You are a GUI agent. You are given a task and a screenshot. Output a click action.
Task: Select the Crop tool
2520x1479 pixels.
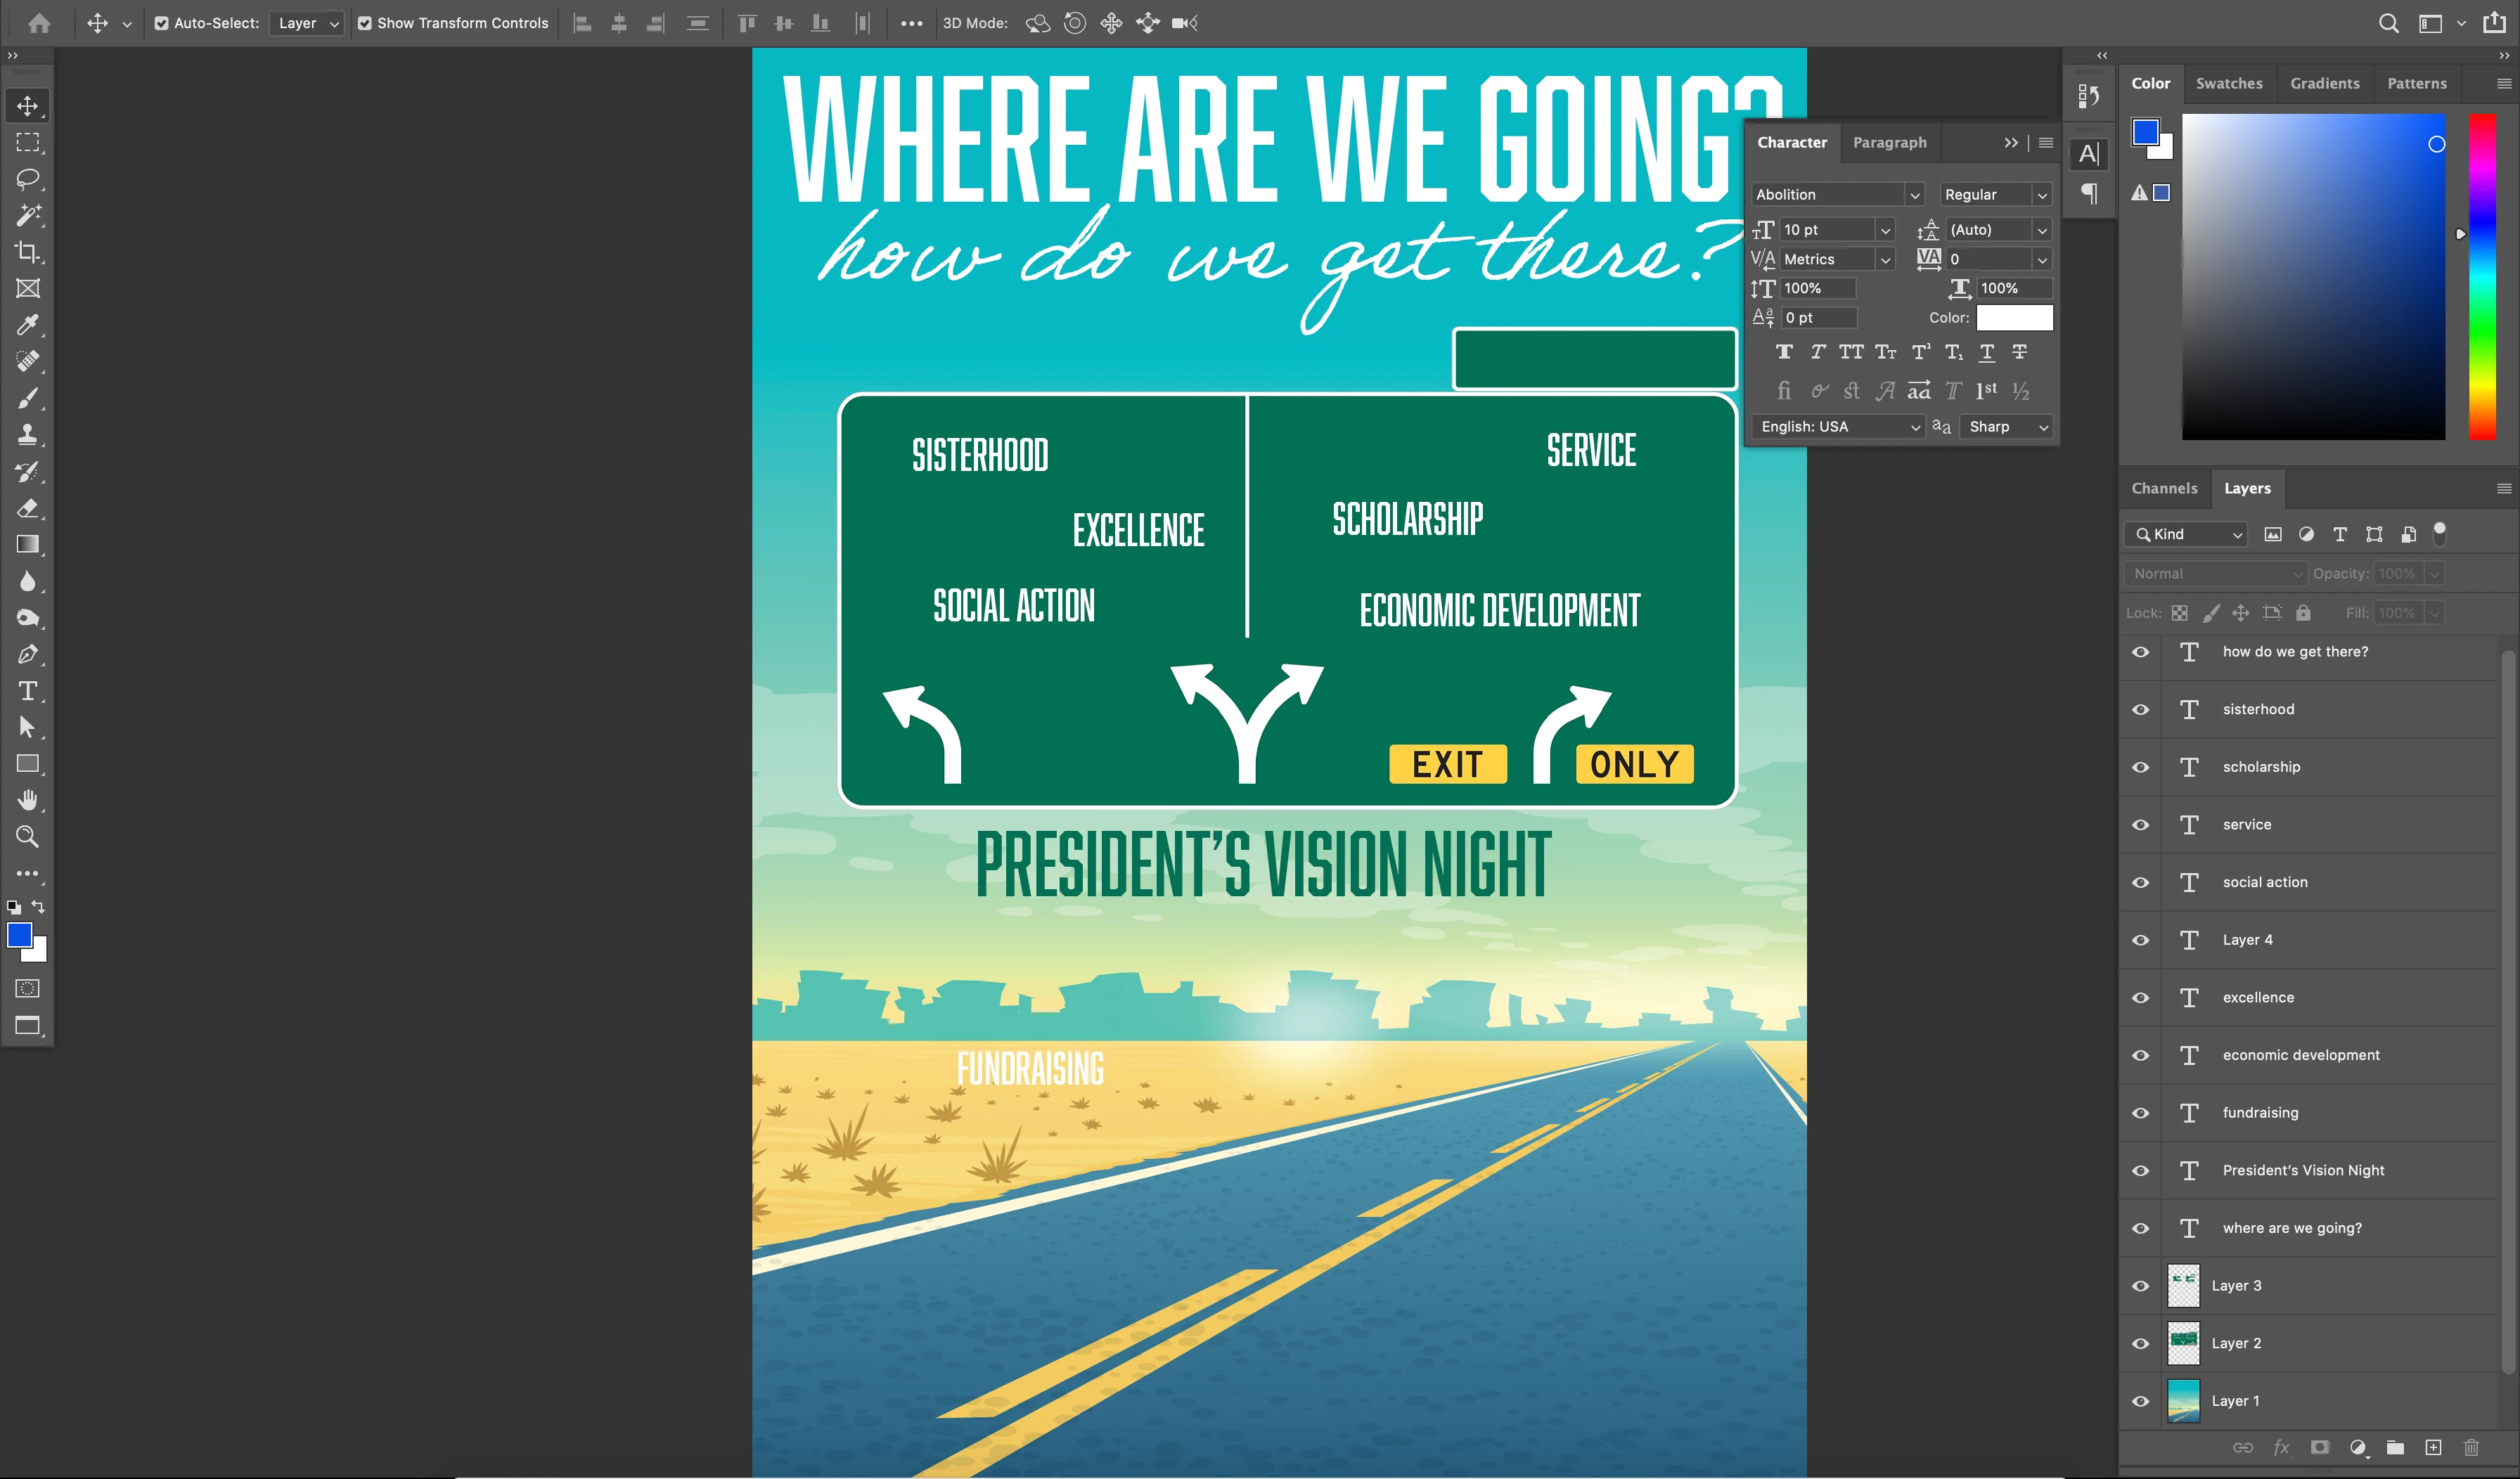[x=27, y=252]
